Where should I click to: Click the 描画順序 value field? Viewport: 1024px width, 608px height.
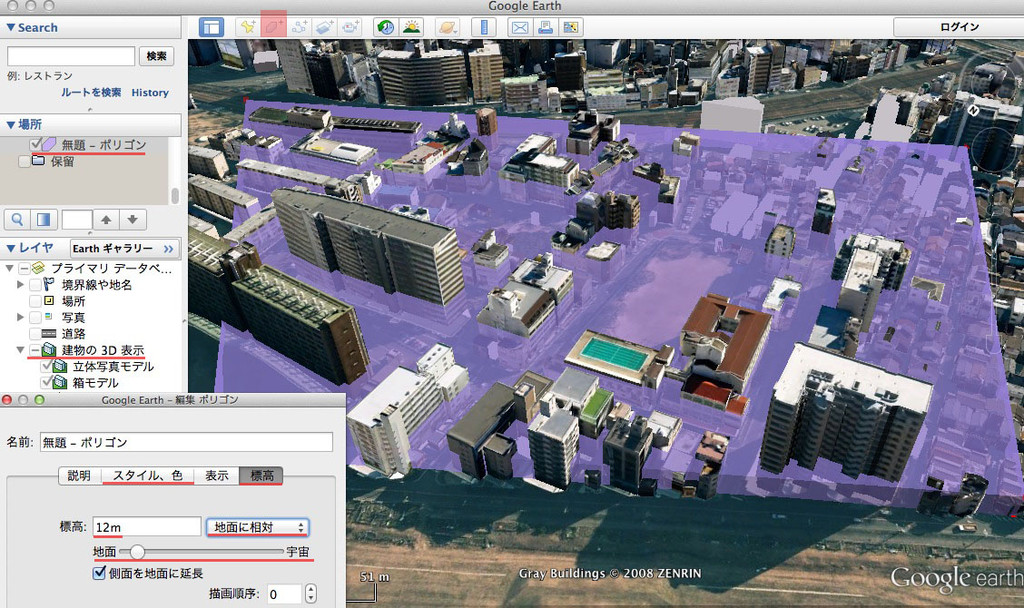coord(285,594)
